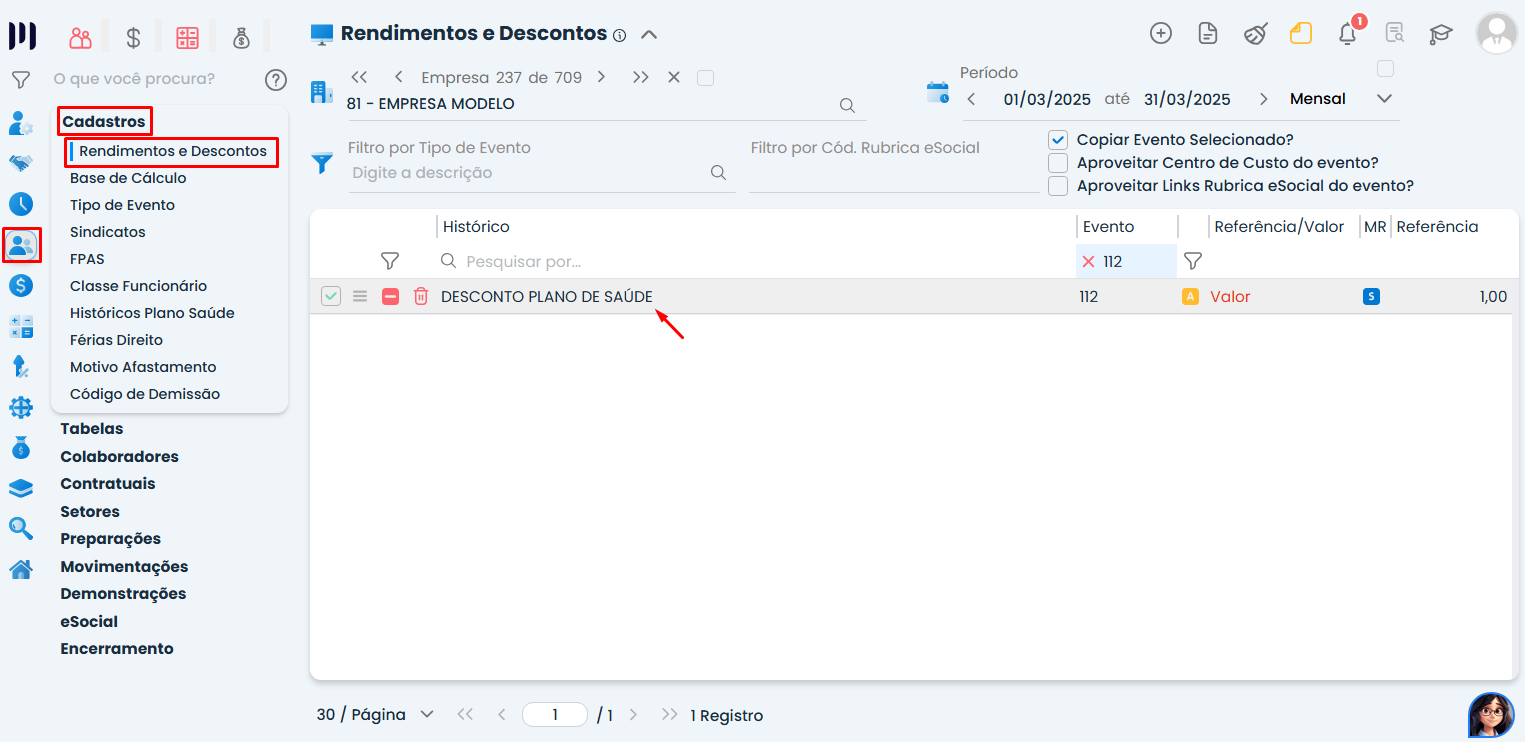Uncheck Copiar Evento Selecionado checkbox
The height and width of the screenshot is (742, 1525).
[x=1058, y=140]
